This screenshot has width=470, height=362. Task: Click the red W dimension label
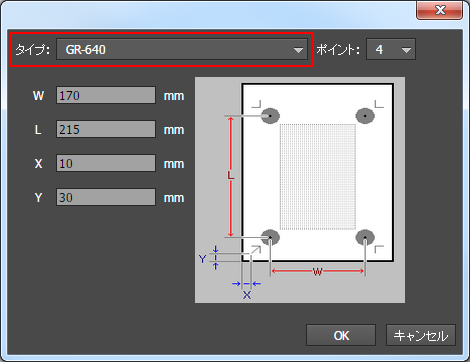[317, 272]
